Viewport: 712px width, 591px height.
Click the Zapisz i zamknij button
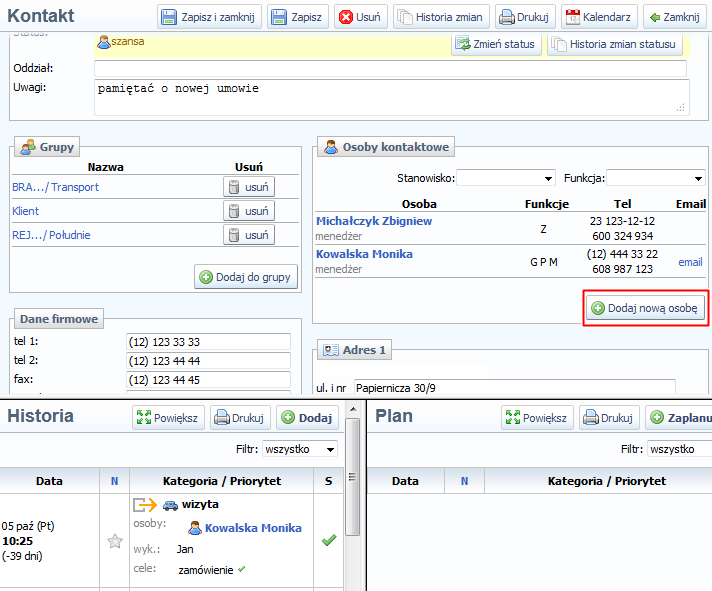(210, 17)
